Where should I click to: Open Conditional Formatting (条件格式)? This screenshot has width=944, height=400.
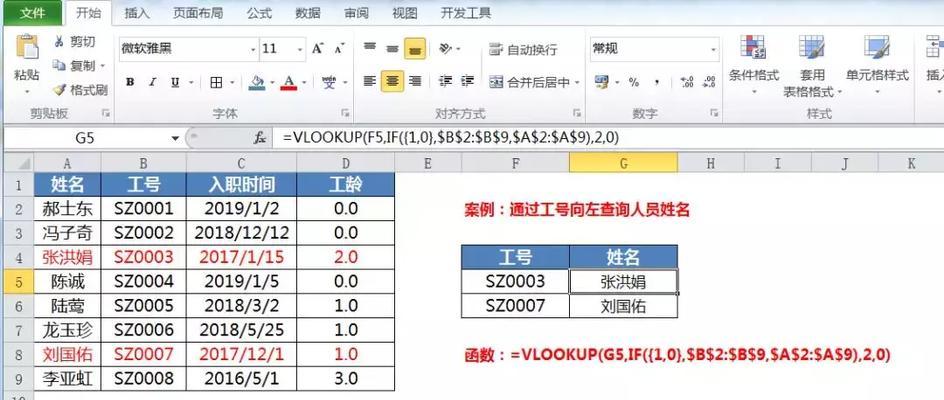click(x=753, y=64)
